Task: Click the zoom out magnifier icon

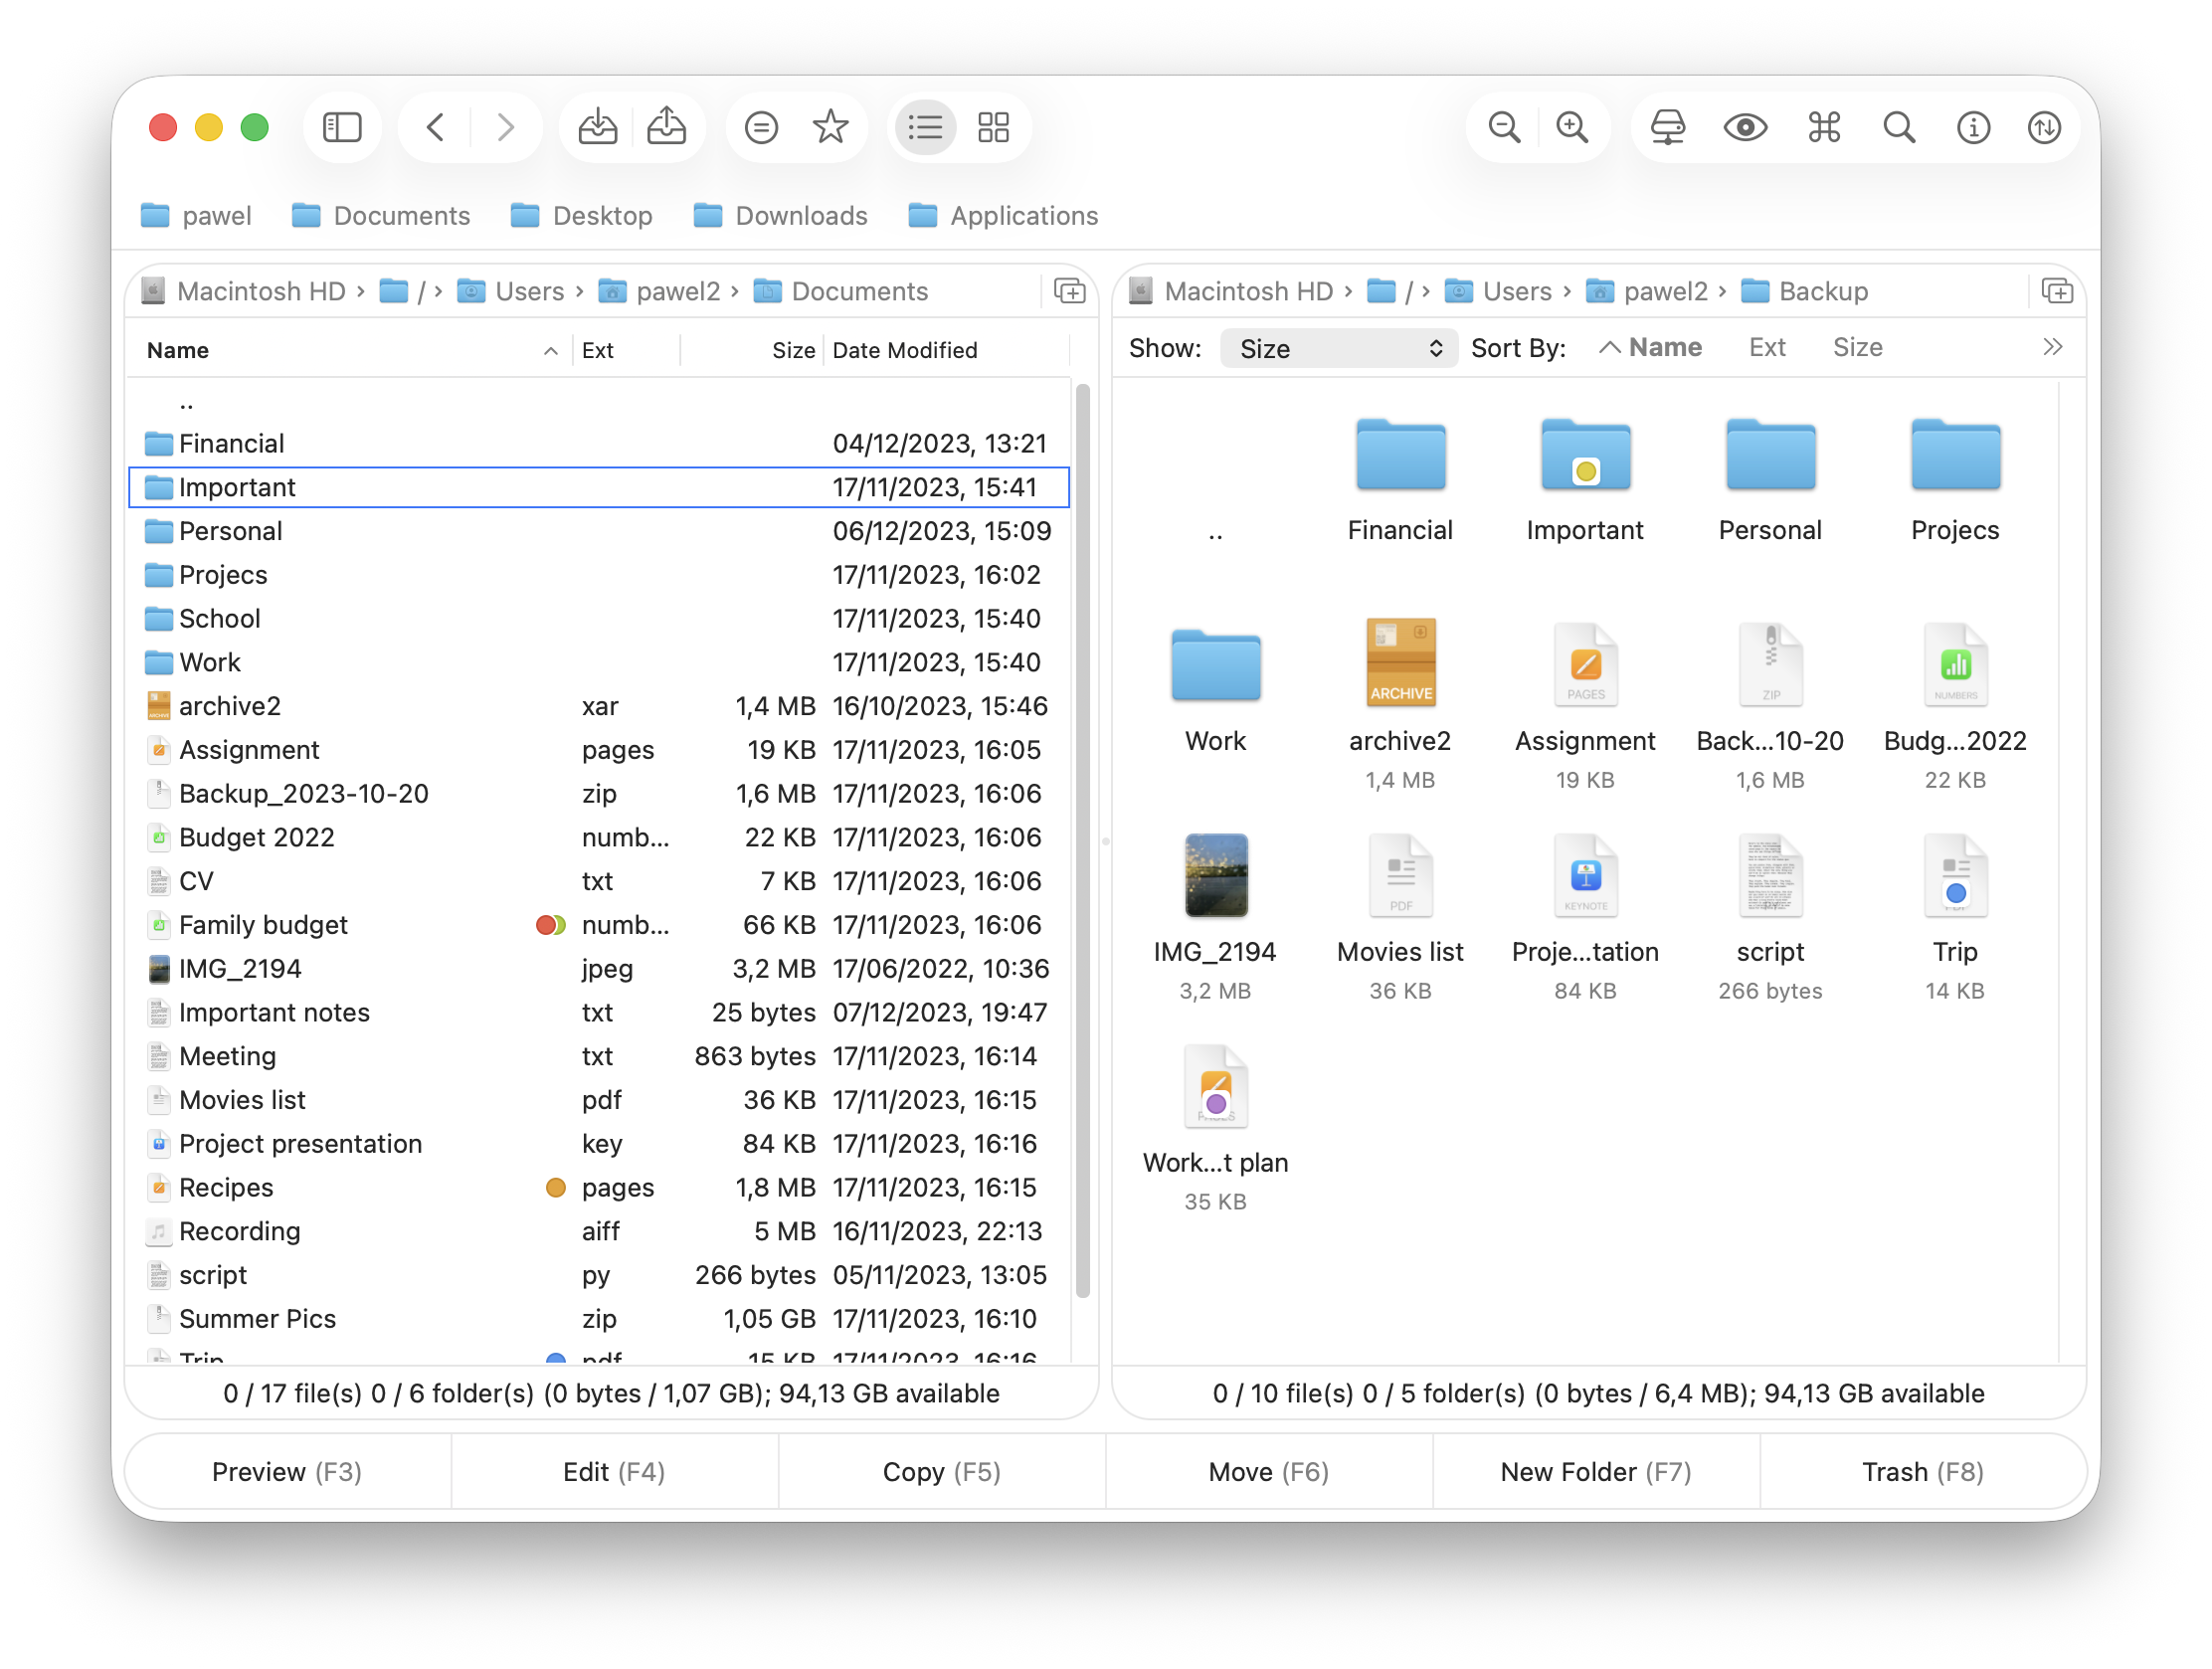Action: (x=1503, y=127)
